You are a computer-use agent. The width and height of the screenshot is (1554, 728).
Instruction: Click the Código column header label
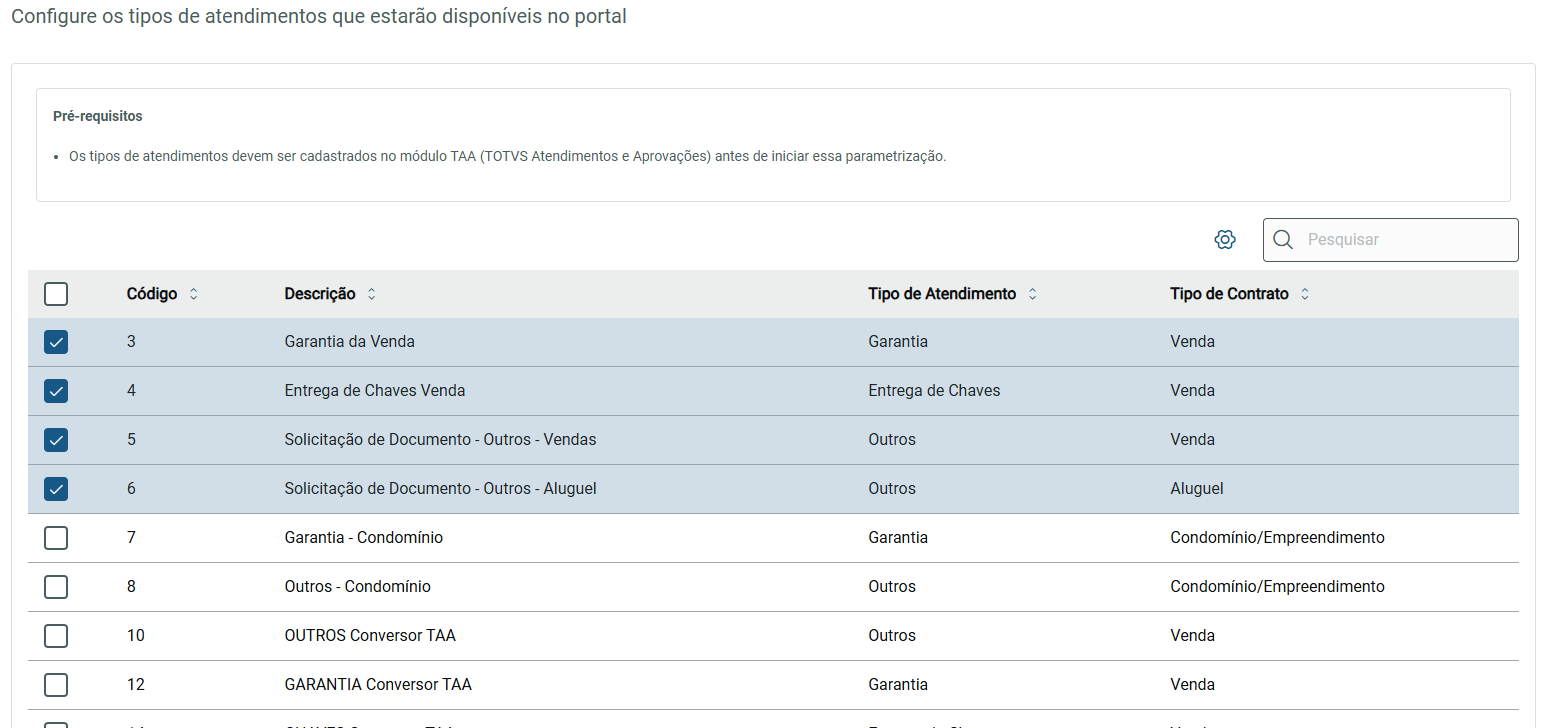point(152,294)
